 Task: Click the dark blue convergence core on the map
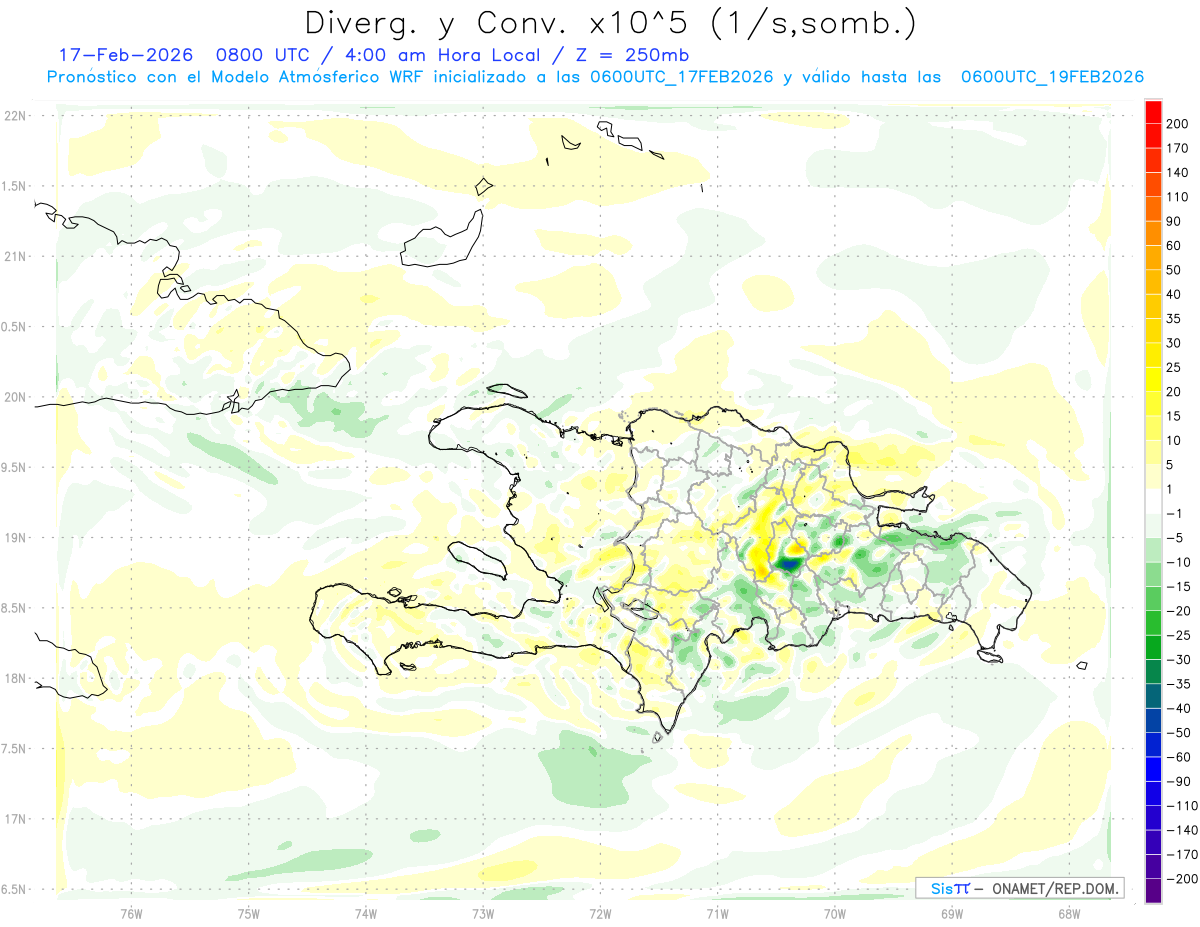(x=790, y=566)
